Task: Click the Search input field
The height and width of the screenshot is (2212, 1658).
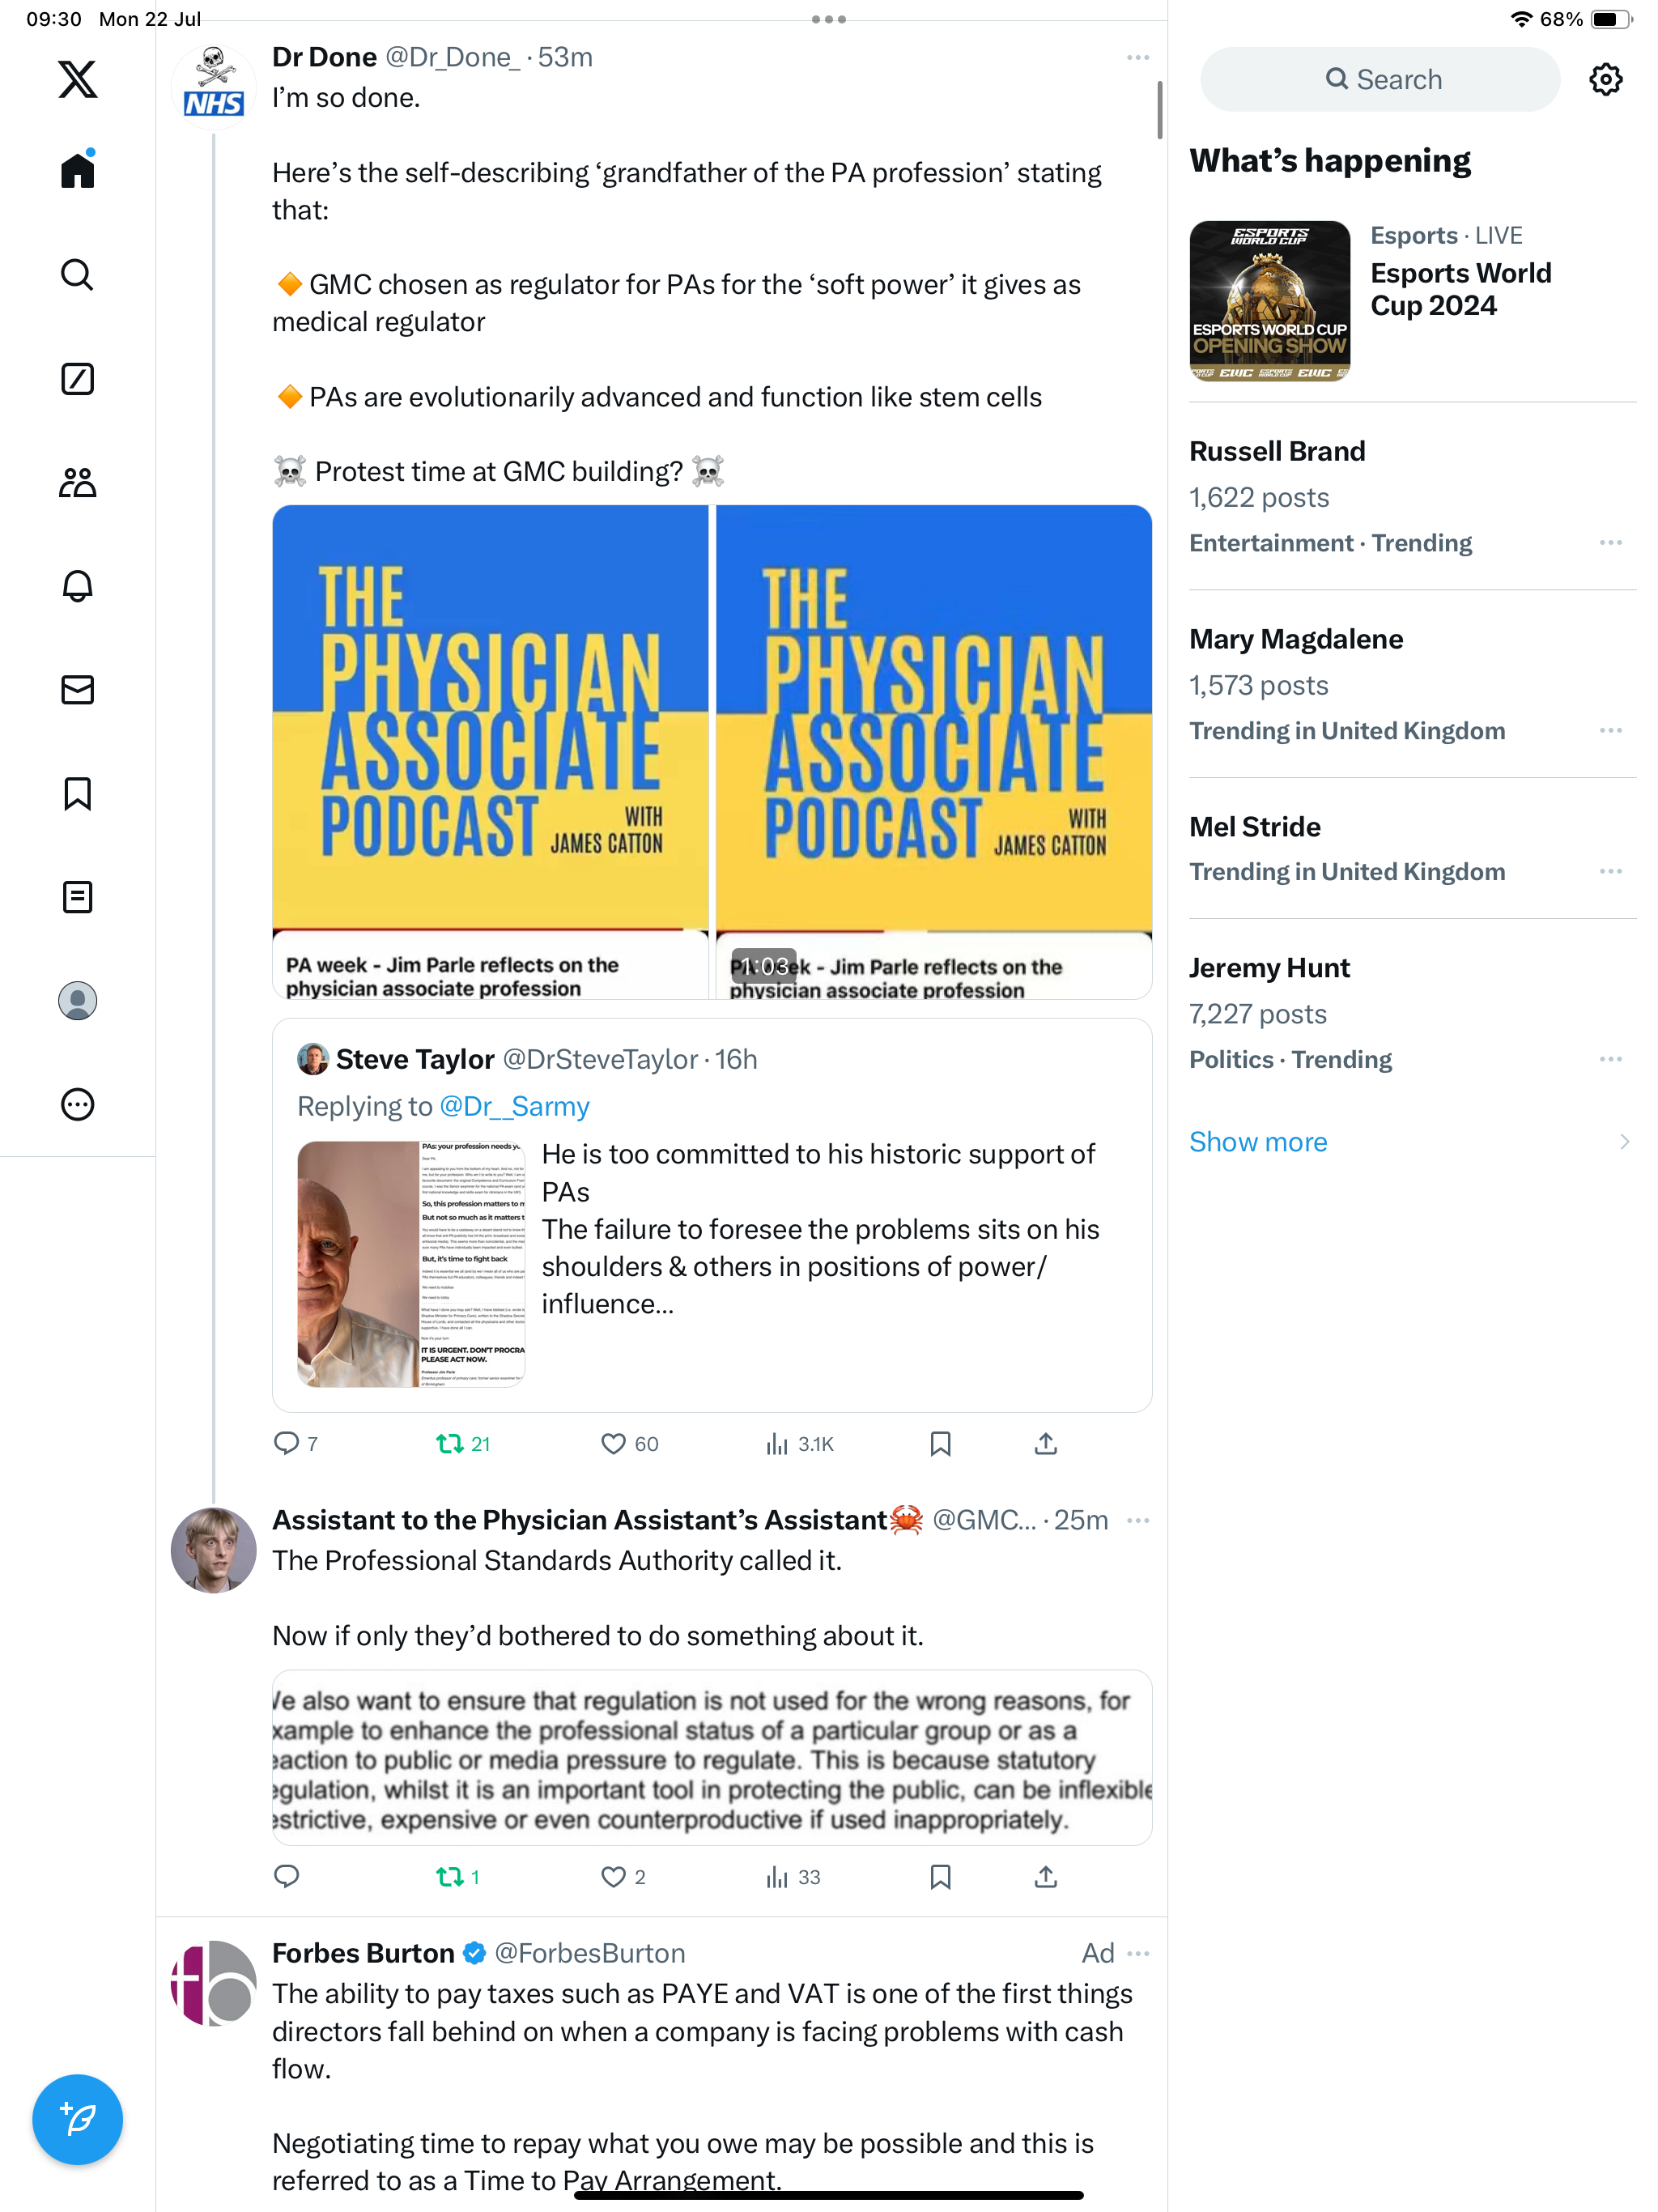Action: point(1379,79)
